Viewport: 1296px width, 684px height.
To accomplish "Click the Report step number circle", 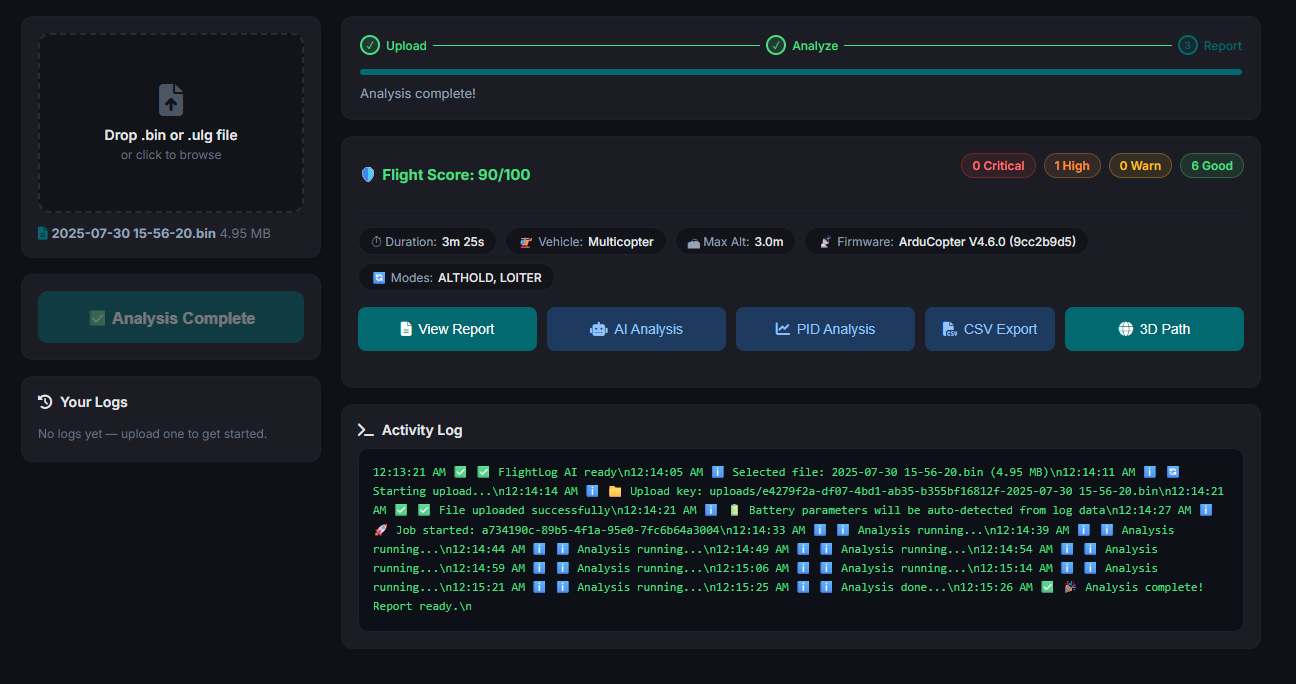I will pos(1188,45).
